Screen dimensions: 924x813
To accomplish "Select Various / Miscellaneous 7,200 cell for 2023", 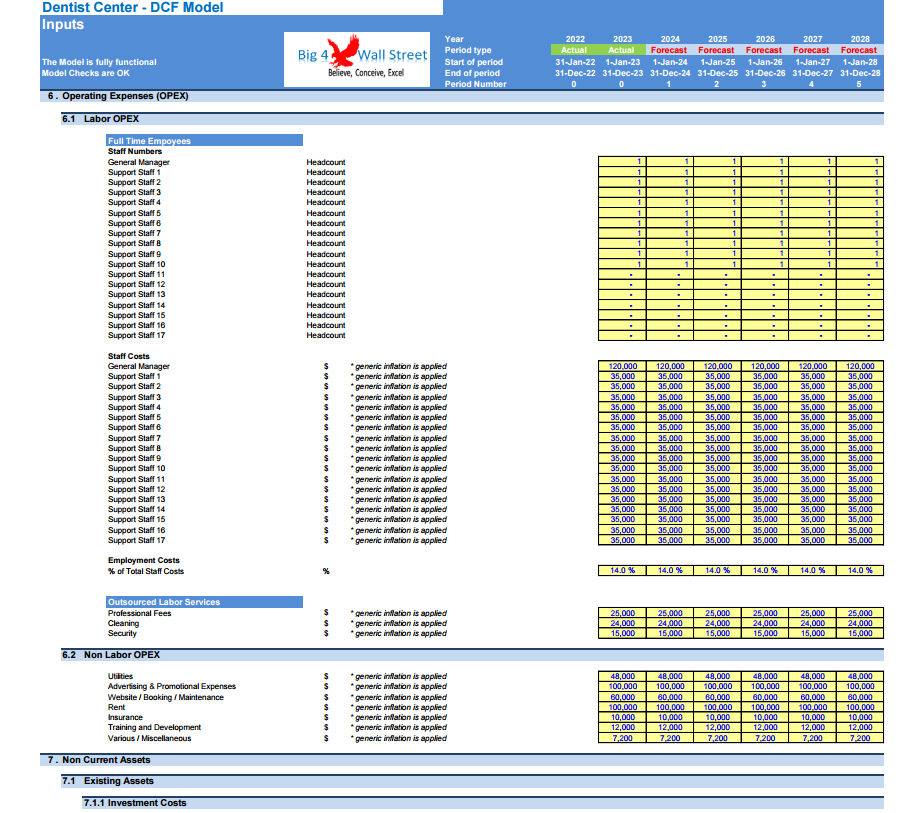I will click(x=622, y=738).
